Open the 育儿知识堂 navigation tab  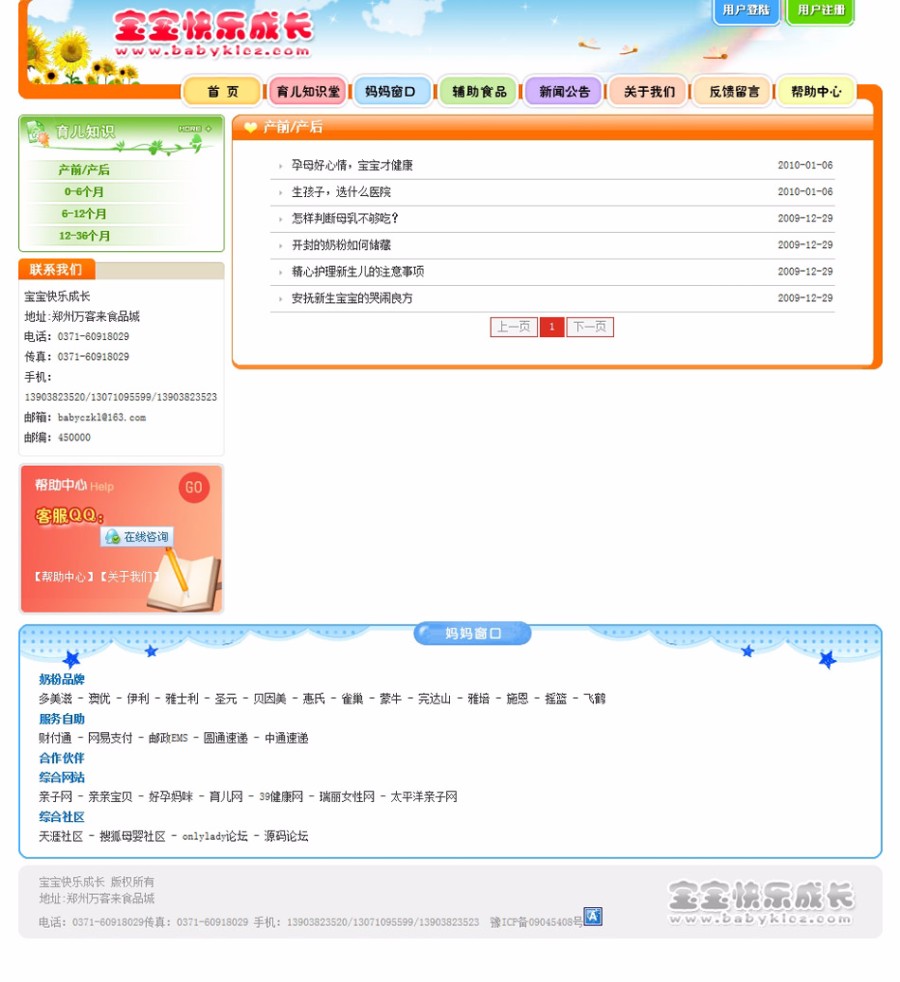click(x=308, y=91)
